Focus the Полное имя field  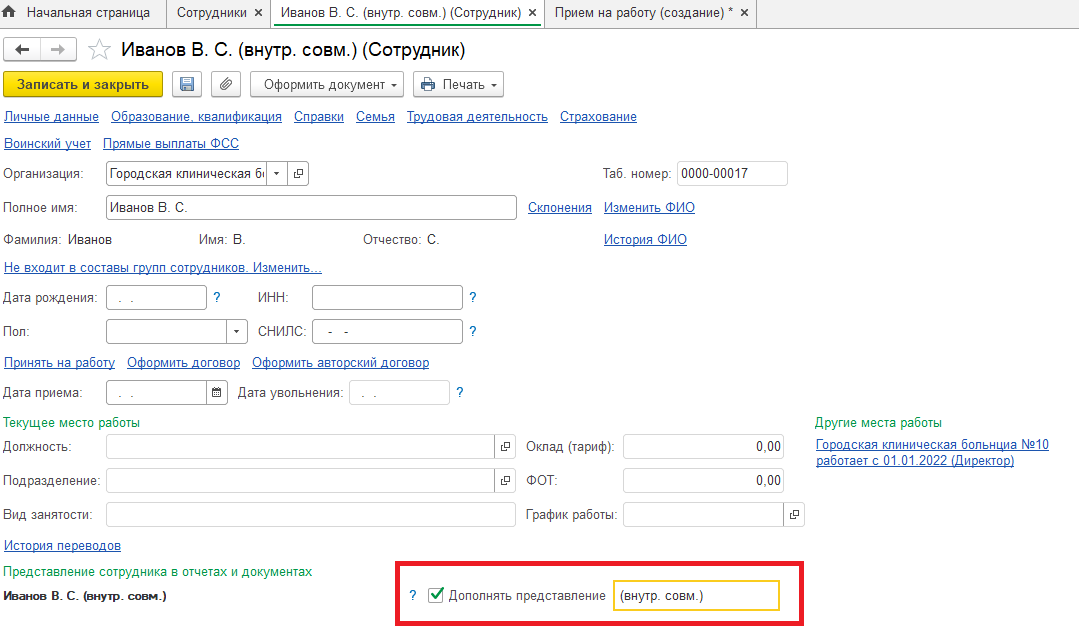click(x=311, y=207)
